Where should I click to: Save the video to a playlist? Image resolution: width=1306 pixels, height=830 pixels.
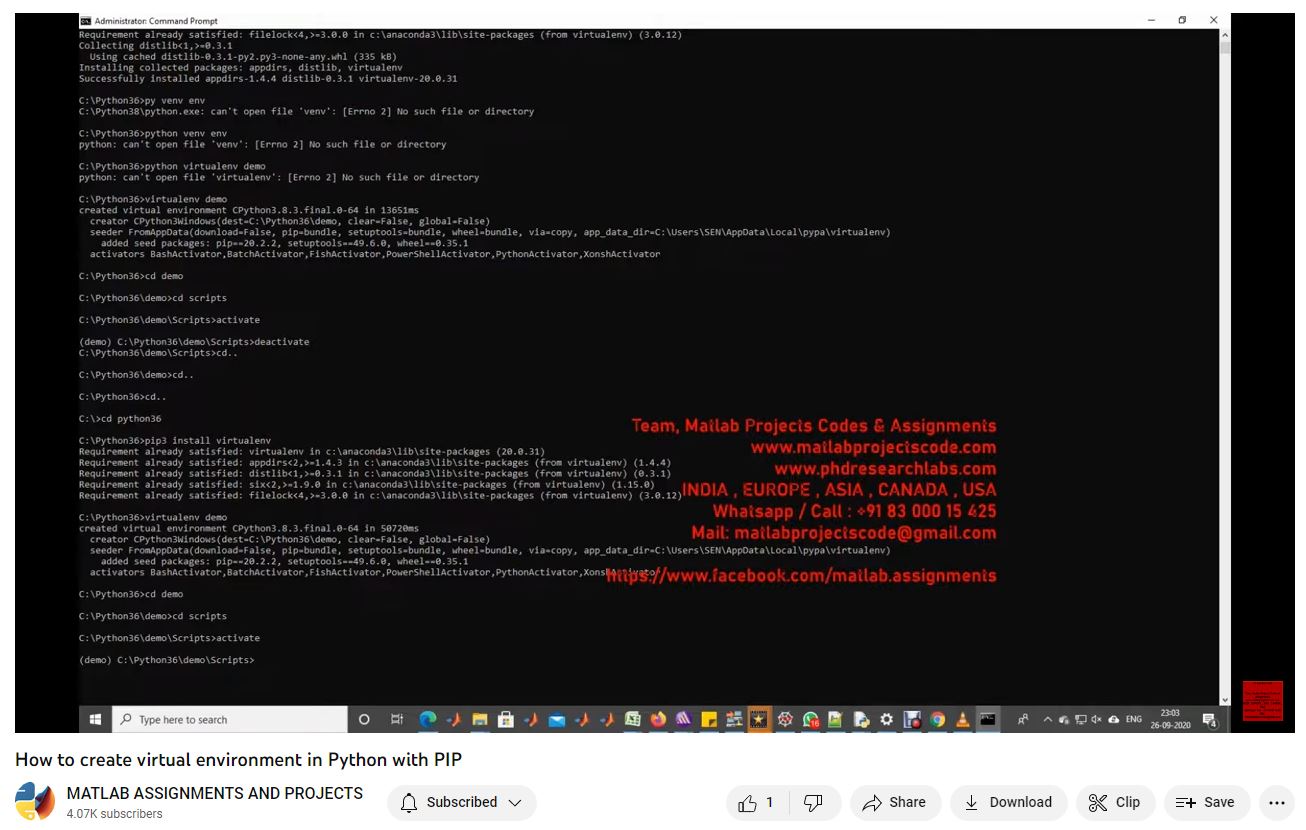point(1206,802)
